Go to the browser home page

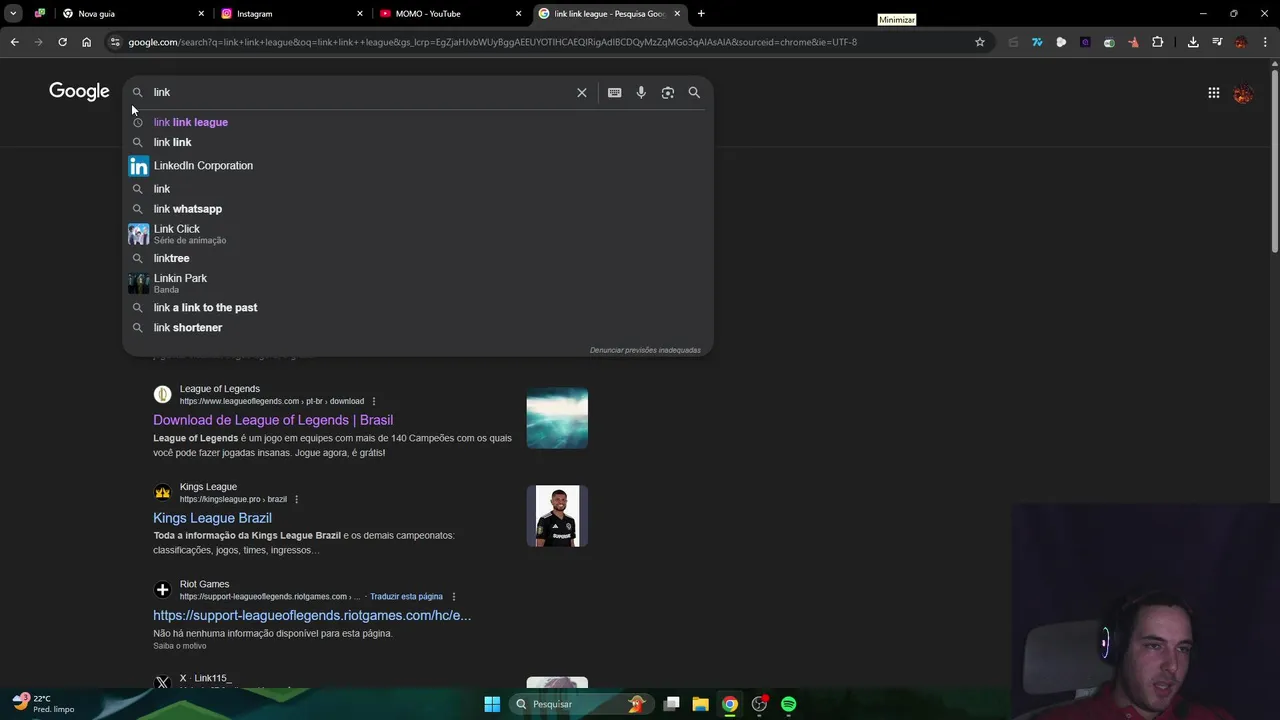click(x=86, y=42)
